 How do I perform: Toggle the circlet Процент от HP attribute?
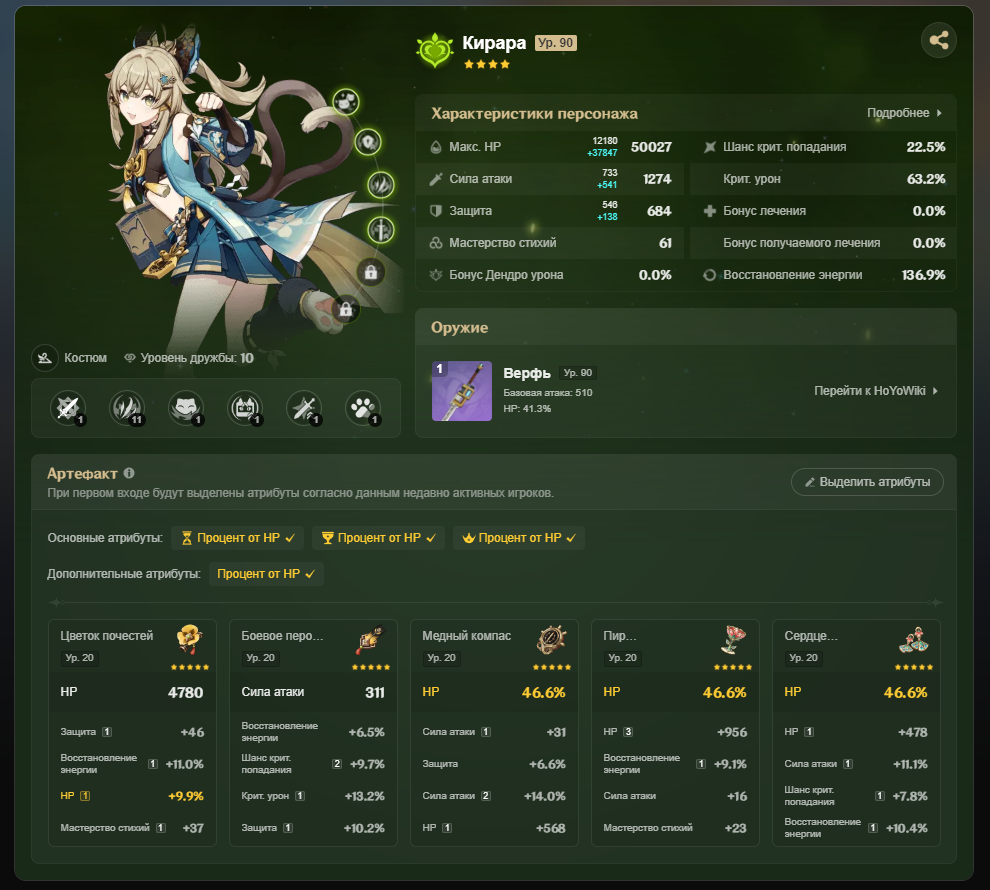tap(519, 538)
